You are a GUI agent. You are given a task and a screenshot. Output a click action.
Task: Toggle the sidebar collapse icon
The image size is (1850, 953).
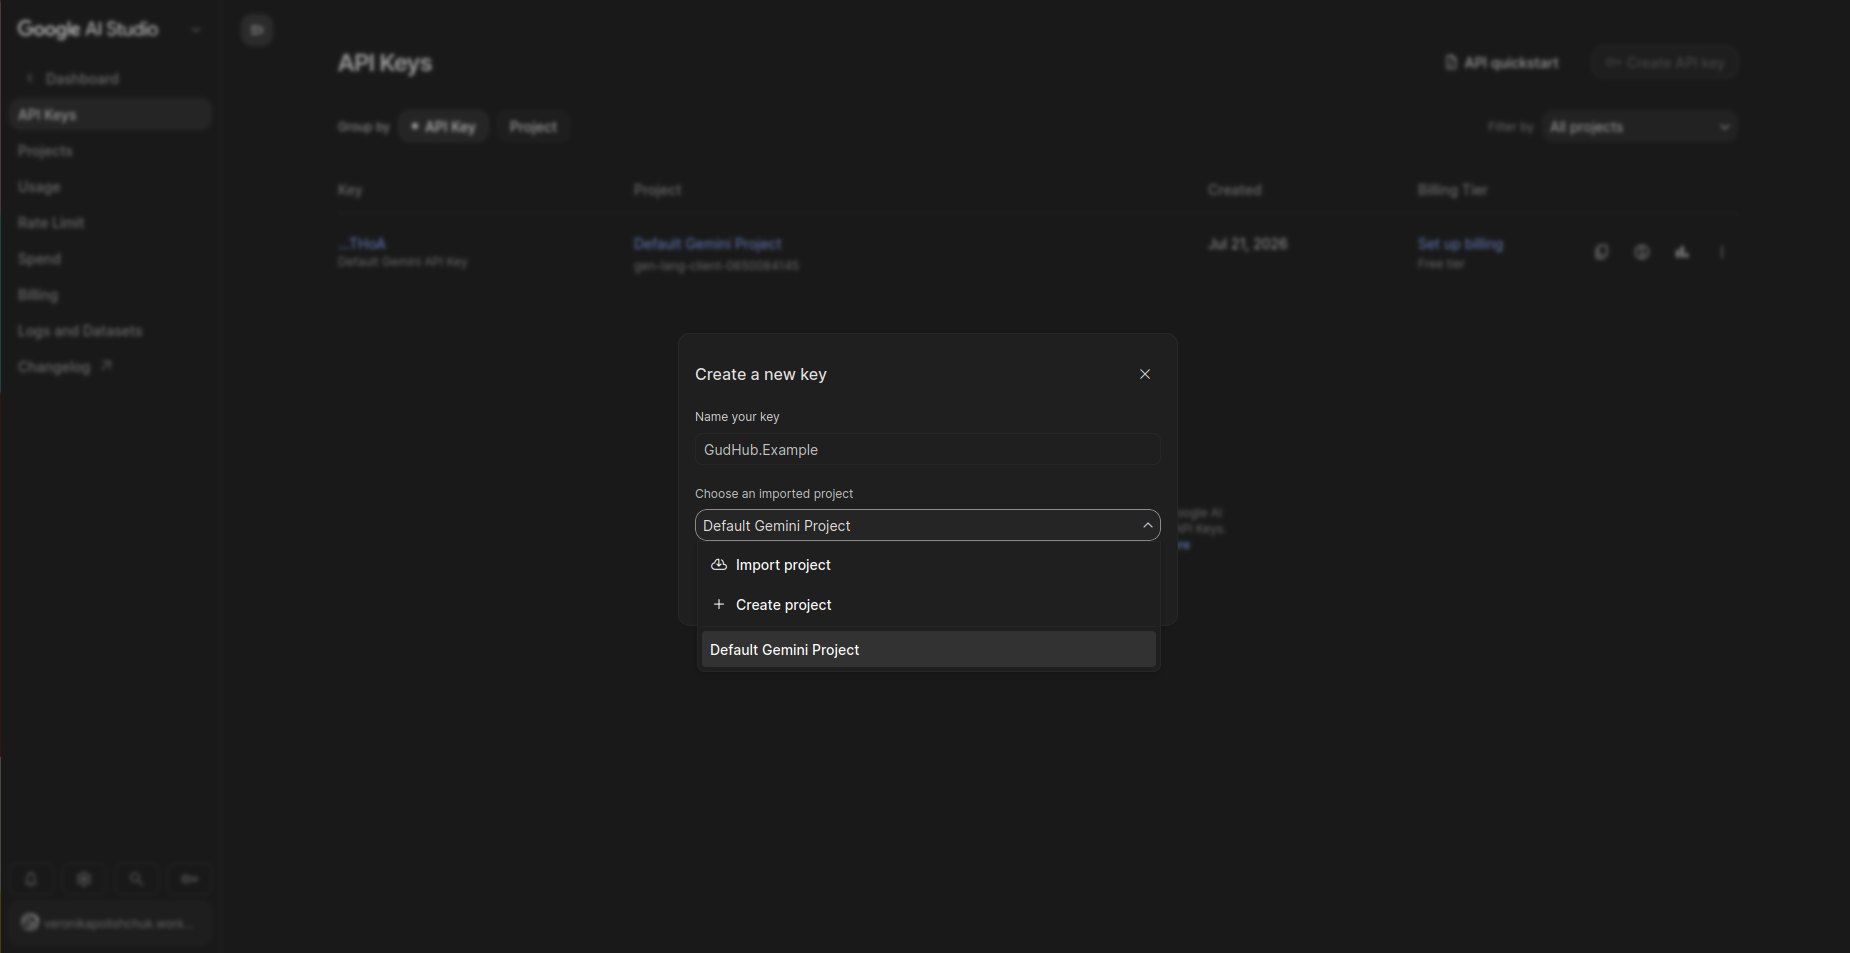257,30
